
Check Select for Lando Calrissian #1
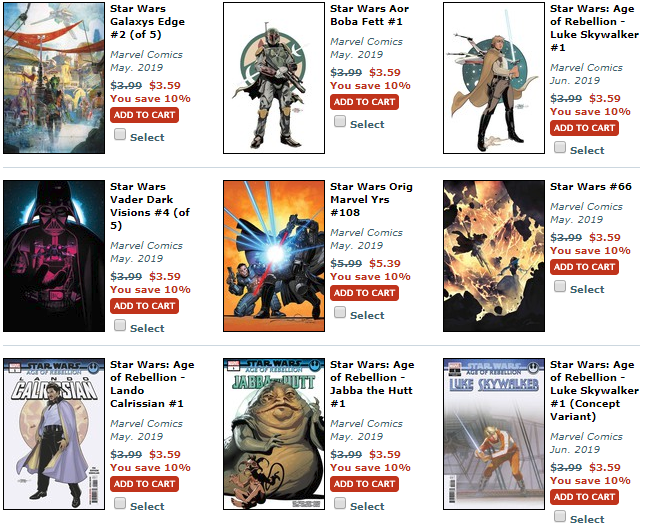click(120, 503)
